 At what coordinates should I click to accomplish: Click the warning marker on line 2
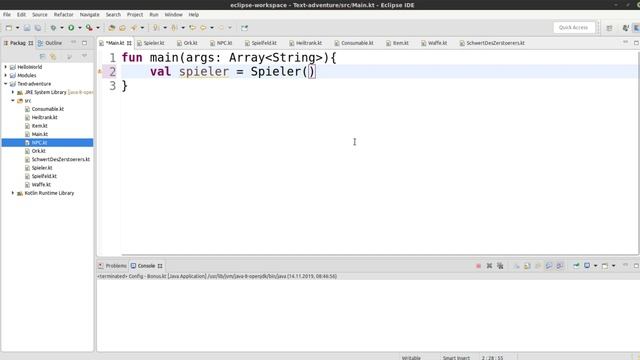tap(100, 72)
